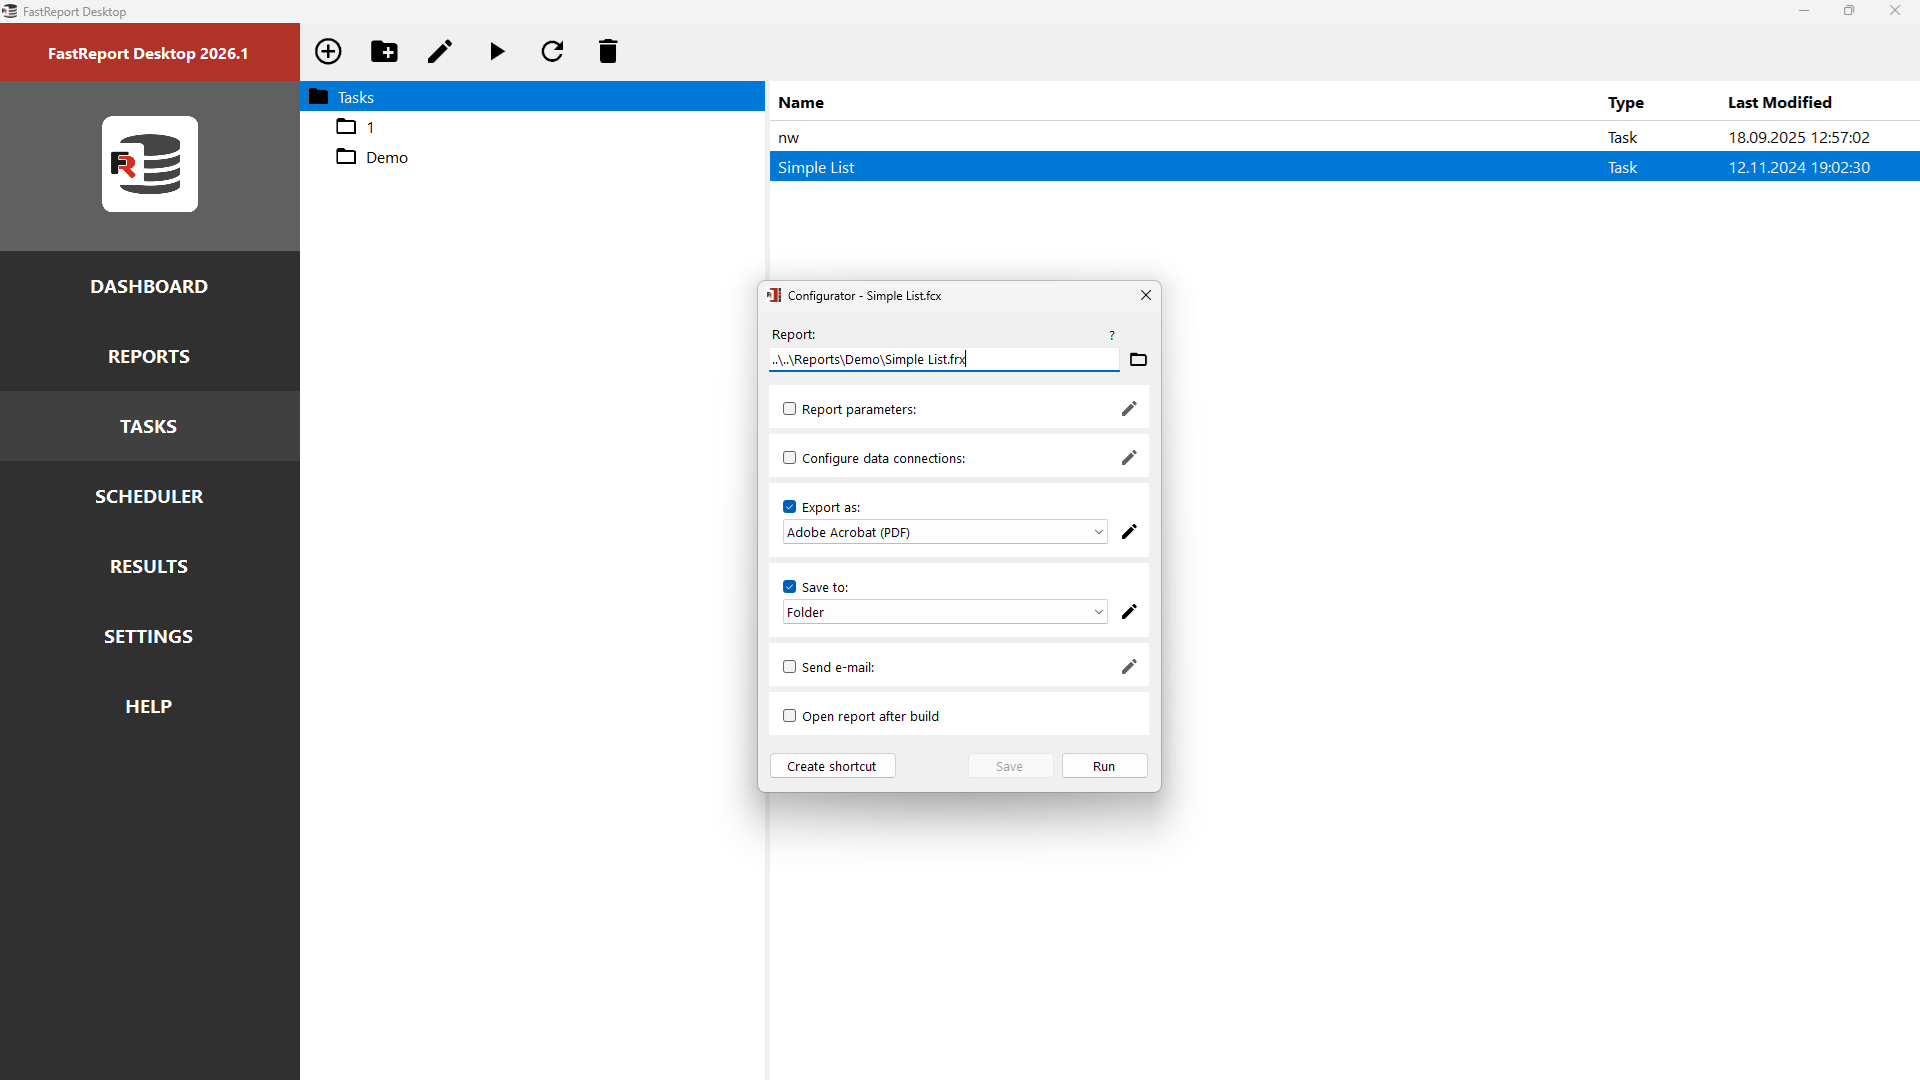Open the Folder save destination dropdown
Viewport: 1920px width, 1080px height.
[x=944, y=612]
